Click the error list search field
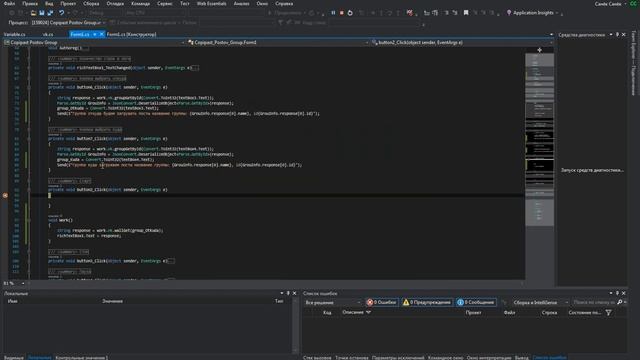The width and height of the screenshot is (640, 360). [x=594, y=302]
